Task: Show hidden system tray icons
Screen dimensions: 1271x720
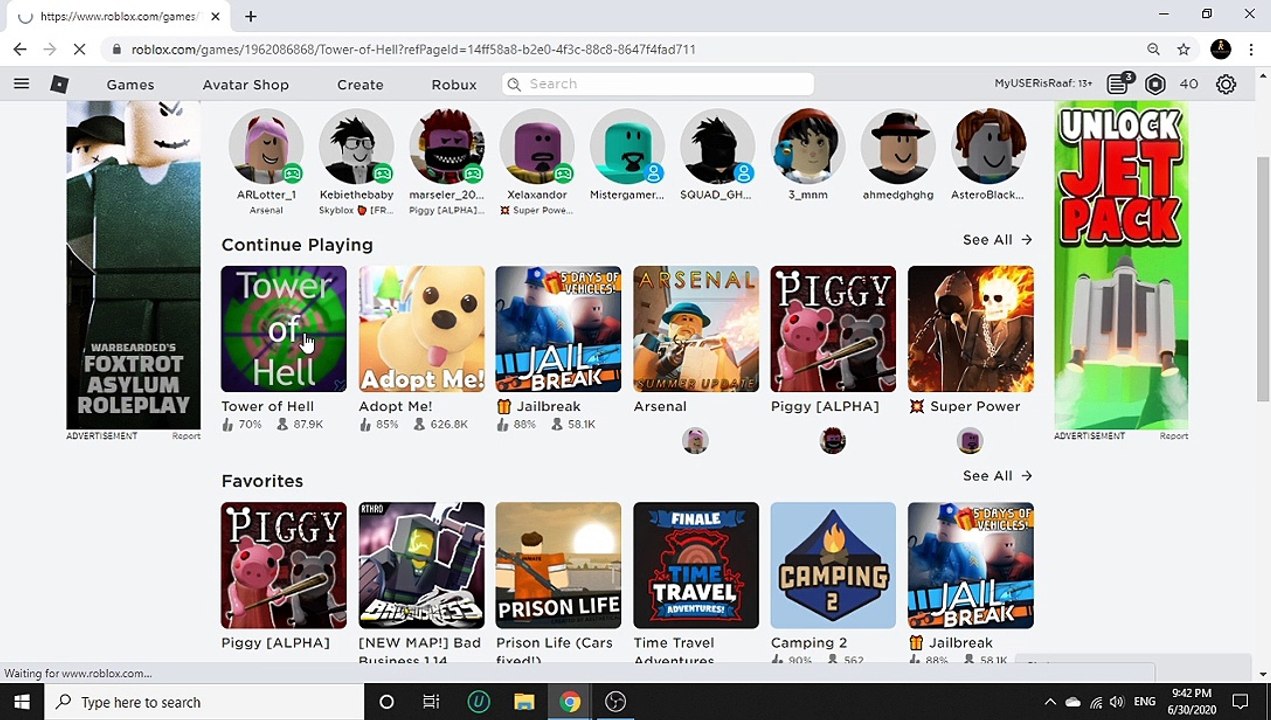Action: [x=1049, y=702]
